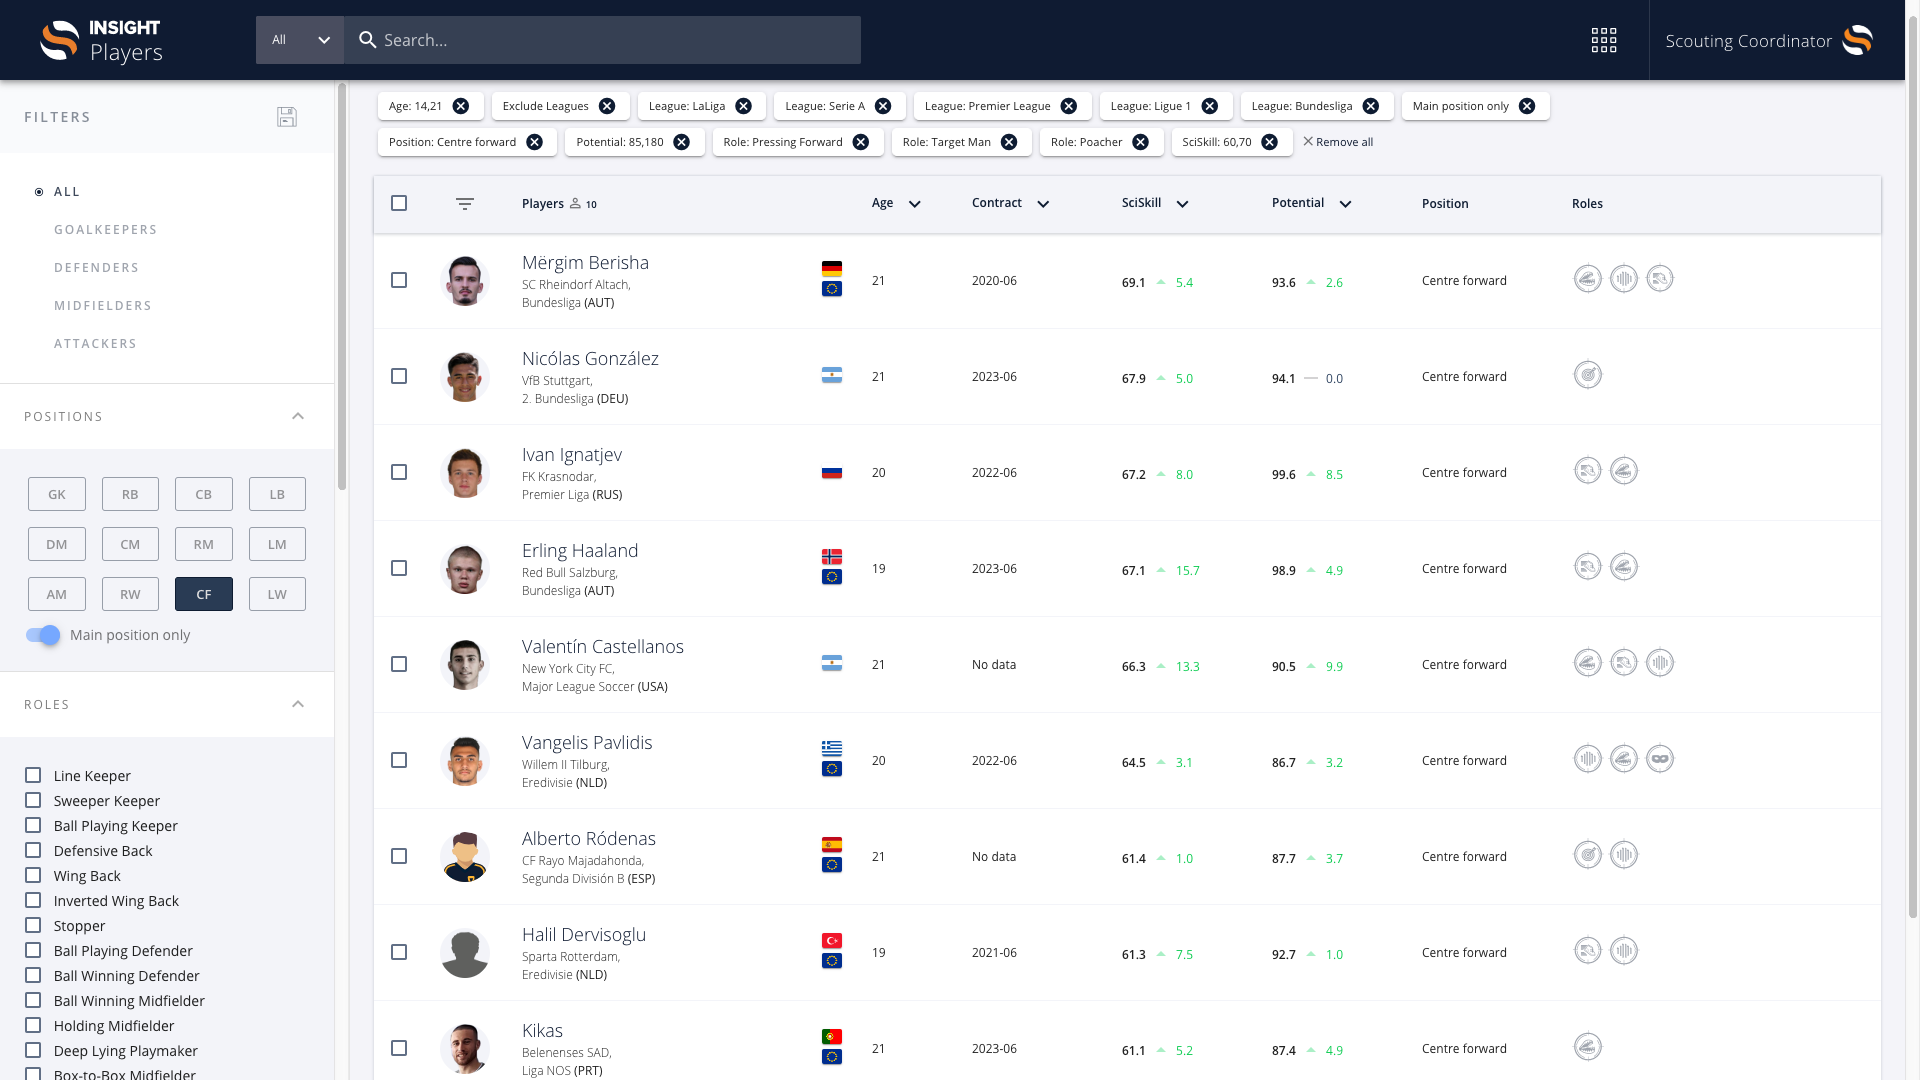Click Mërgim Berisha's first role icon
The height and width of the screenshot is (1080, 1920).
[x=1588, y=279]
